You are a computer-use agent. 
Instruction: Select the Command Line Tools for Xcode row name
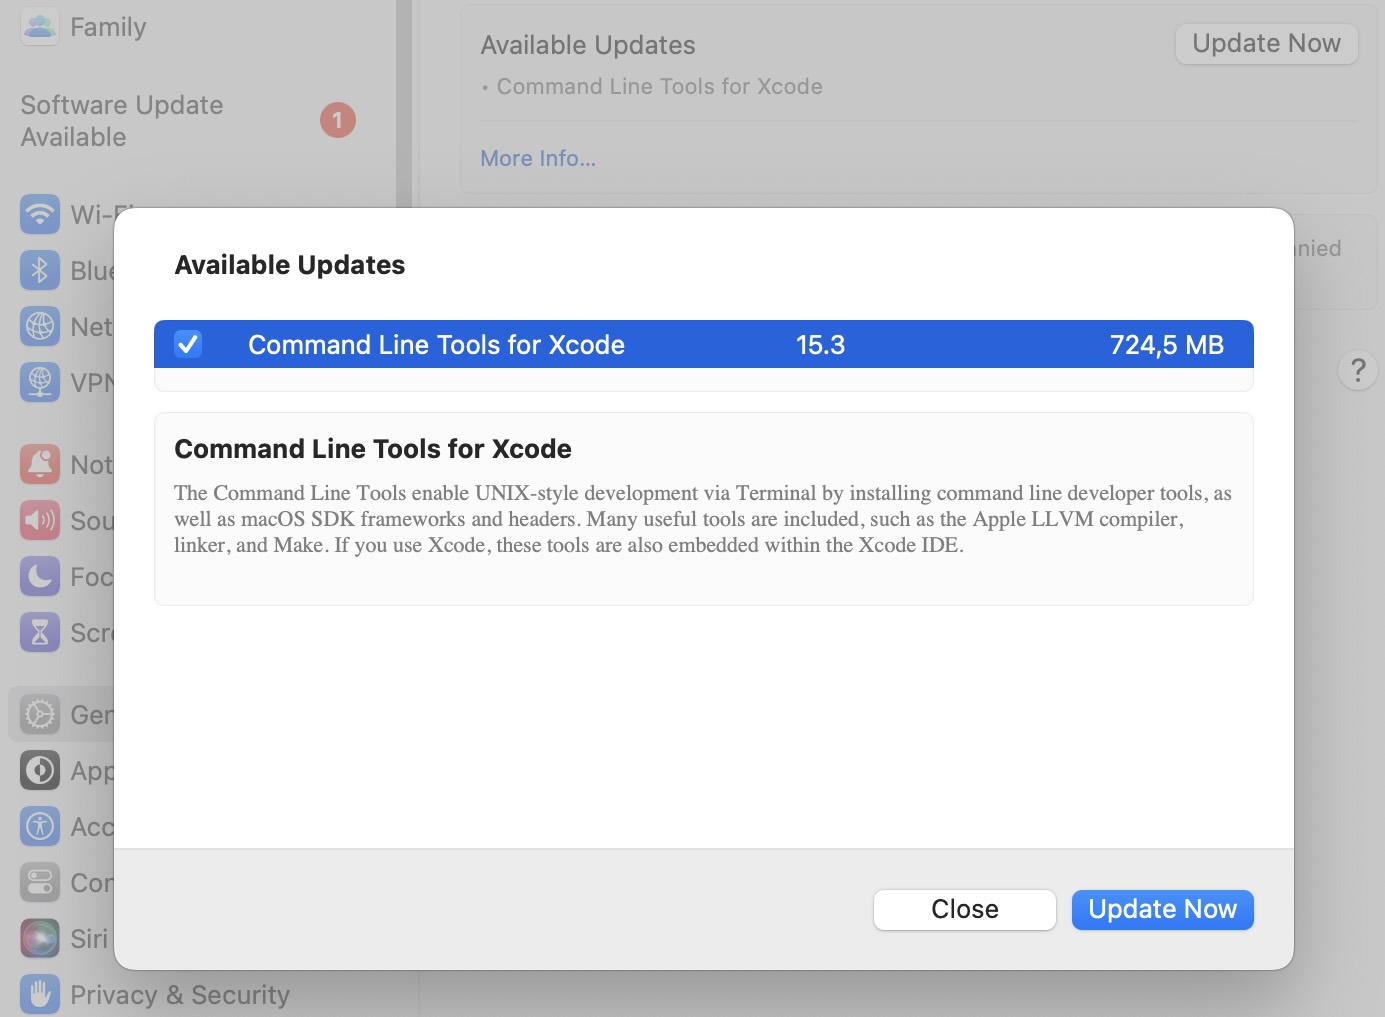click(x=436, y=345)
